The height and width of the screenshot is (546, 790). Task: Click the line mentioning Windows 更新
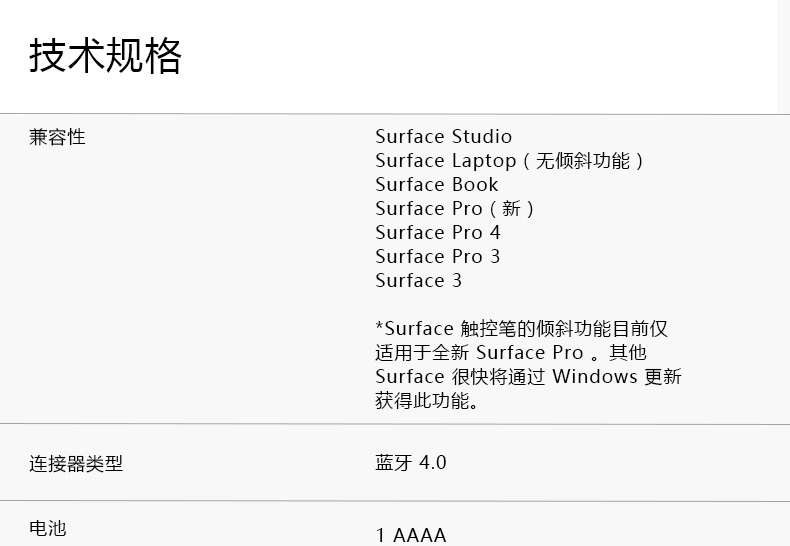[528, 377]
